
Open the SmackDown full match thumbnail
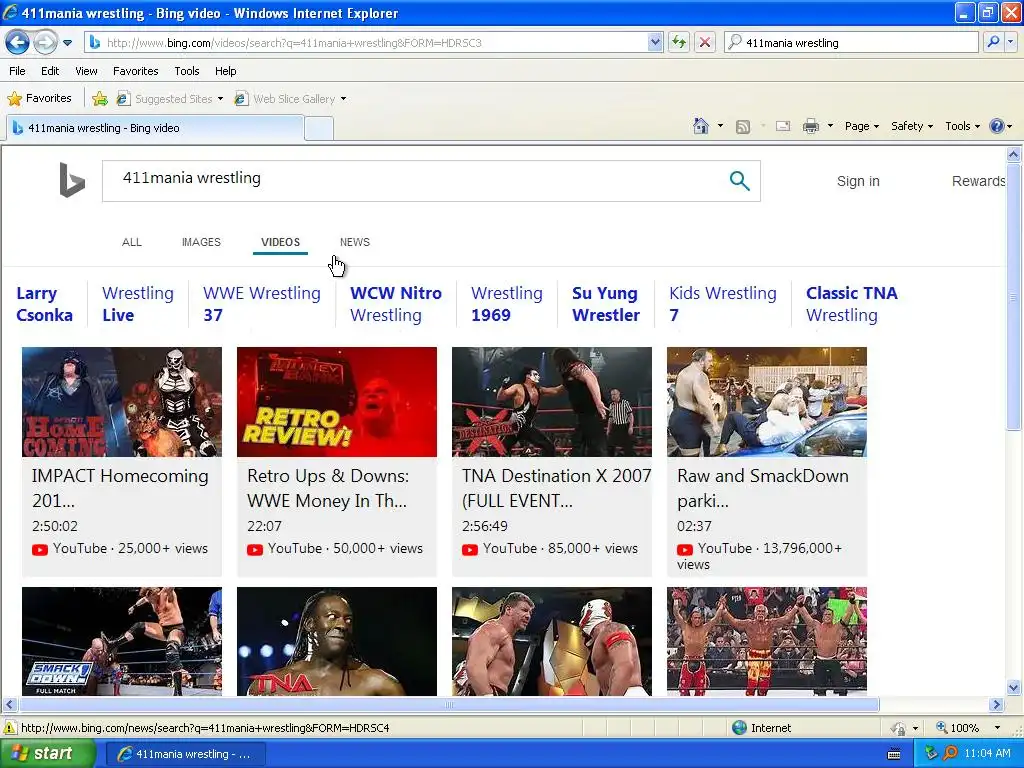[x=122, y=641]
